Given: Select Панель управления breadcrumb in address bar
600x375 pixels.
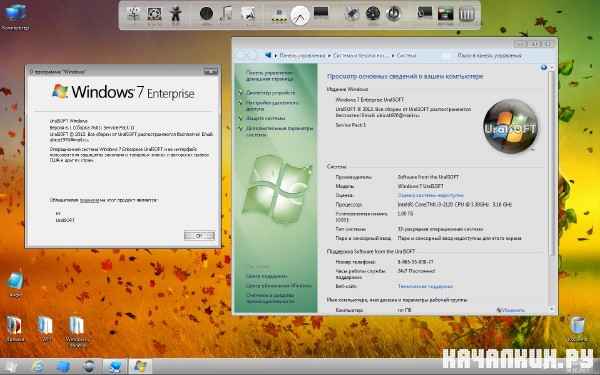Looking at the screenshot, I should coord(302,55).
